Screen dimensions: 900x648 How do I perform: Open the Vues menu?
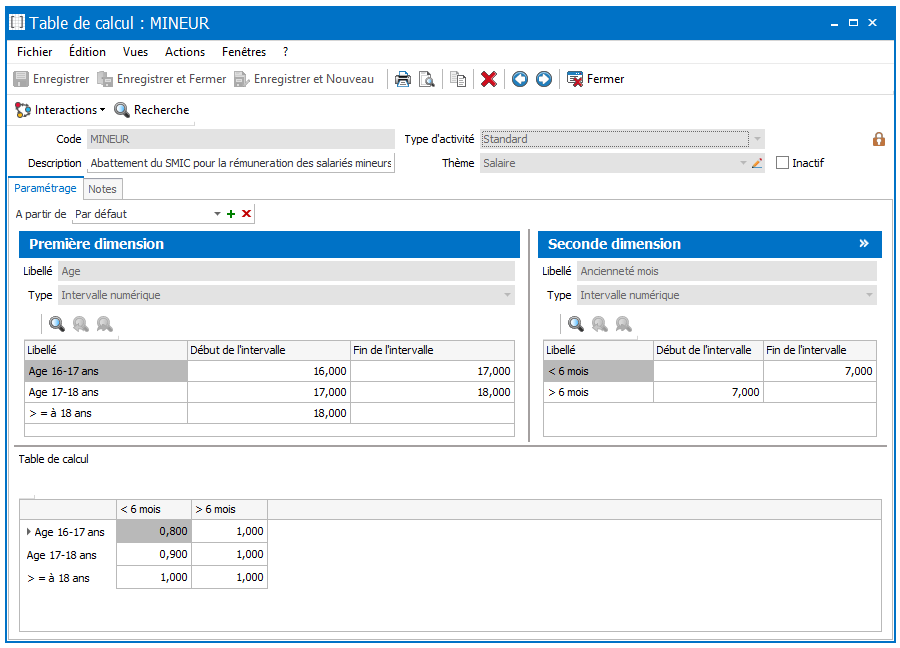click(x=135, y=52)
